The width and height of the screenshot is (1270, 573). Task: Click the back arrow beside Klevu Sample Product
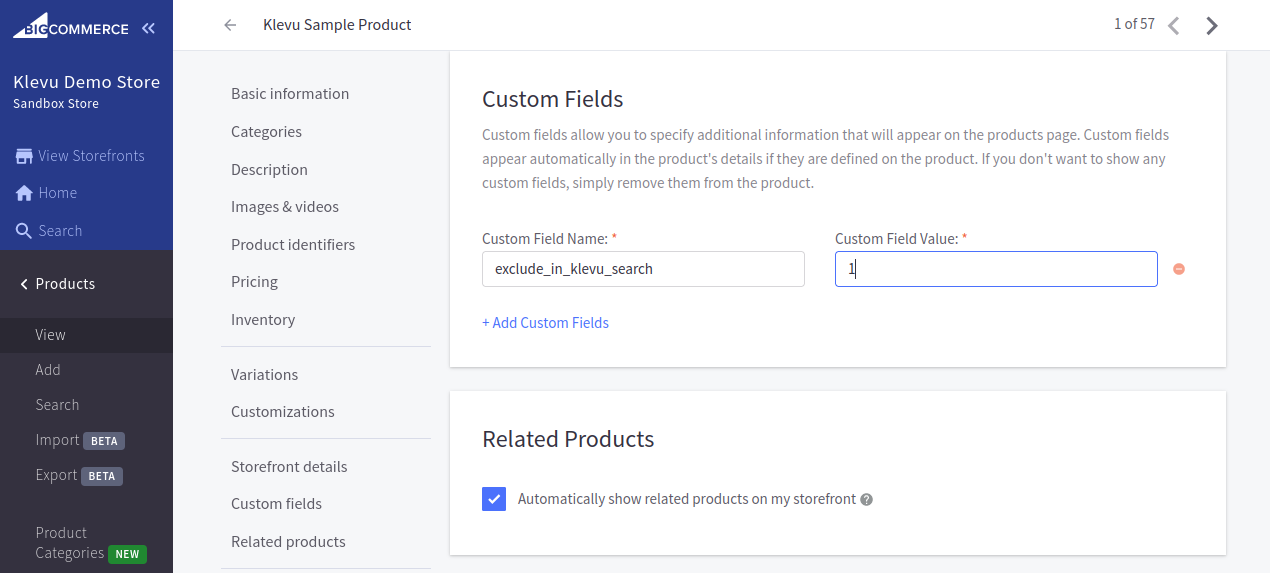click(230, 25)
